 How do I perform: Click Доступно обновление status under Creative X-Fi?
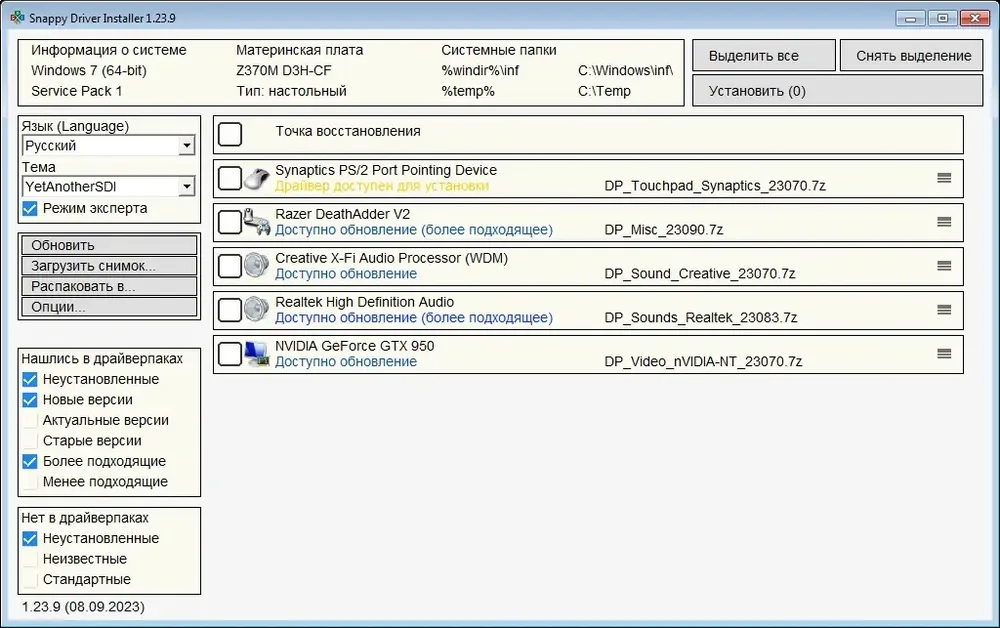click(x=346, y=274)
